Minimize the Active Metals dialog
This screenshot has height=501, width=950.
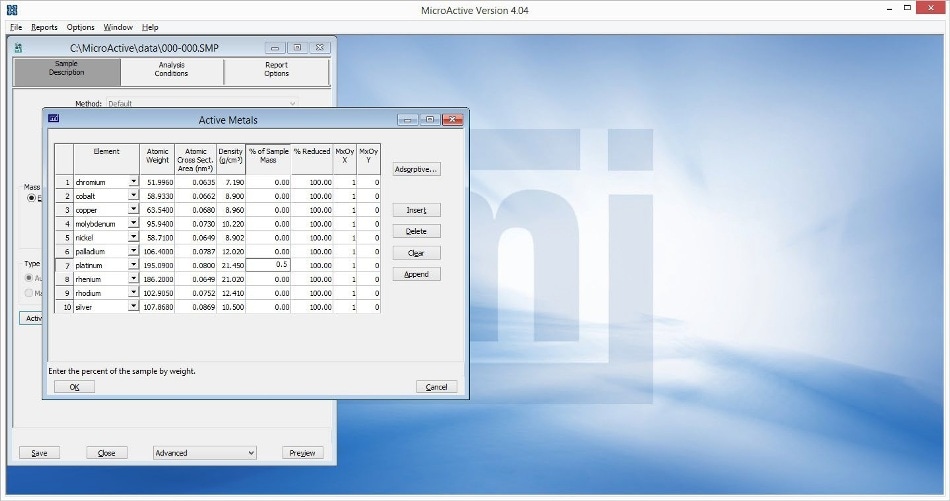coord(408,119)
